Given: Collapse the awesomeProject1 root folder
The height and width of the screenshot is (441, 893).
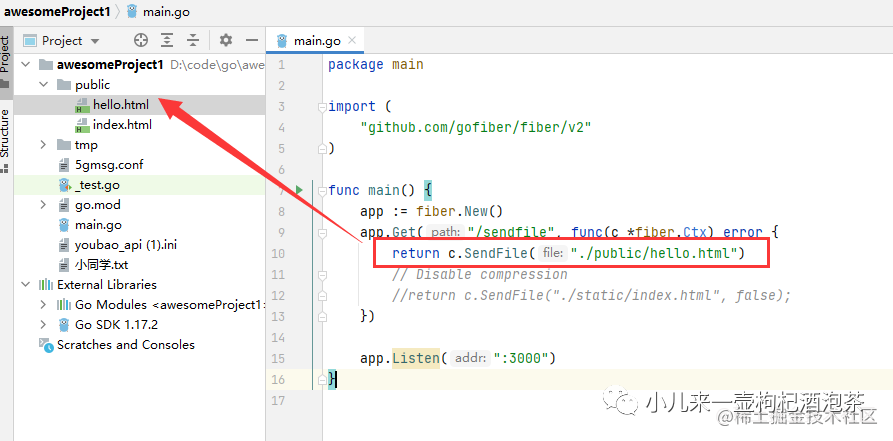Looking at the screenshot, I should [x=26, y=65].
